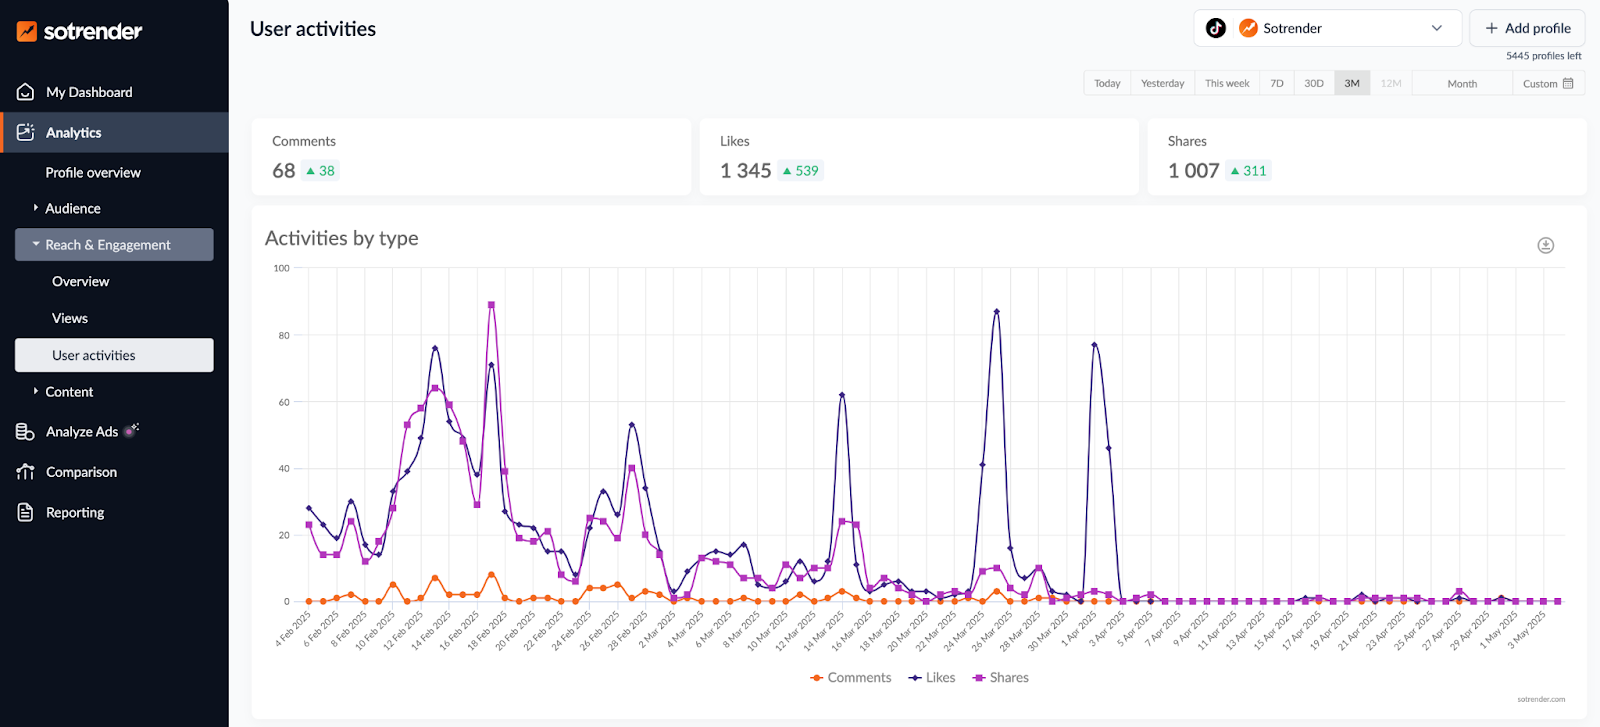This screenshot has width=1600, height=727.
Task: Toggle Likes series in chart legend
Action: 931,678
